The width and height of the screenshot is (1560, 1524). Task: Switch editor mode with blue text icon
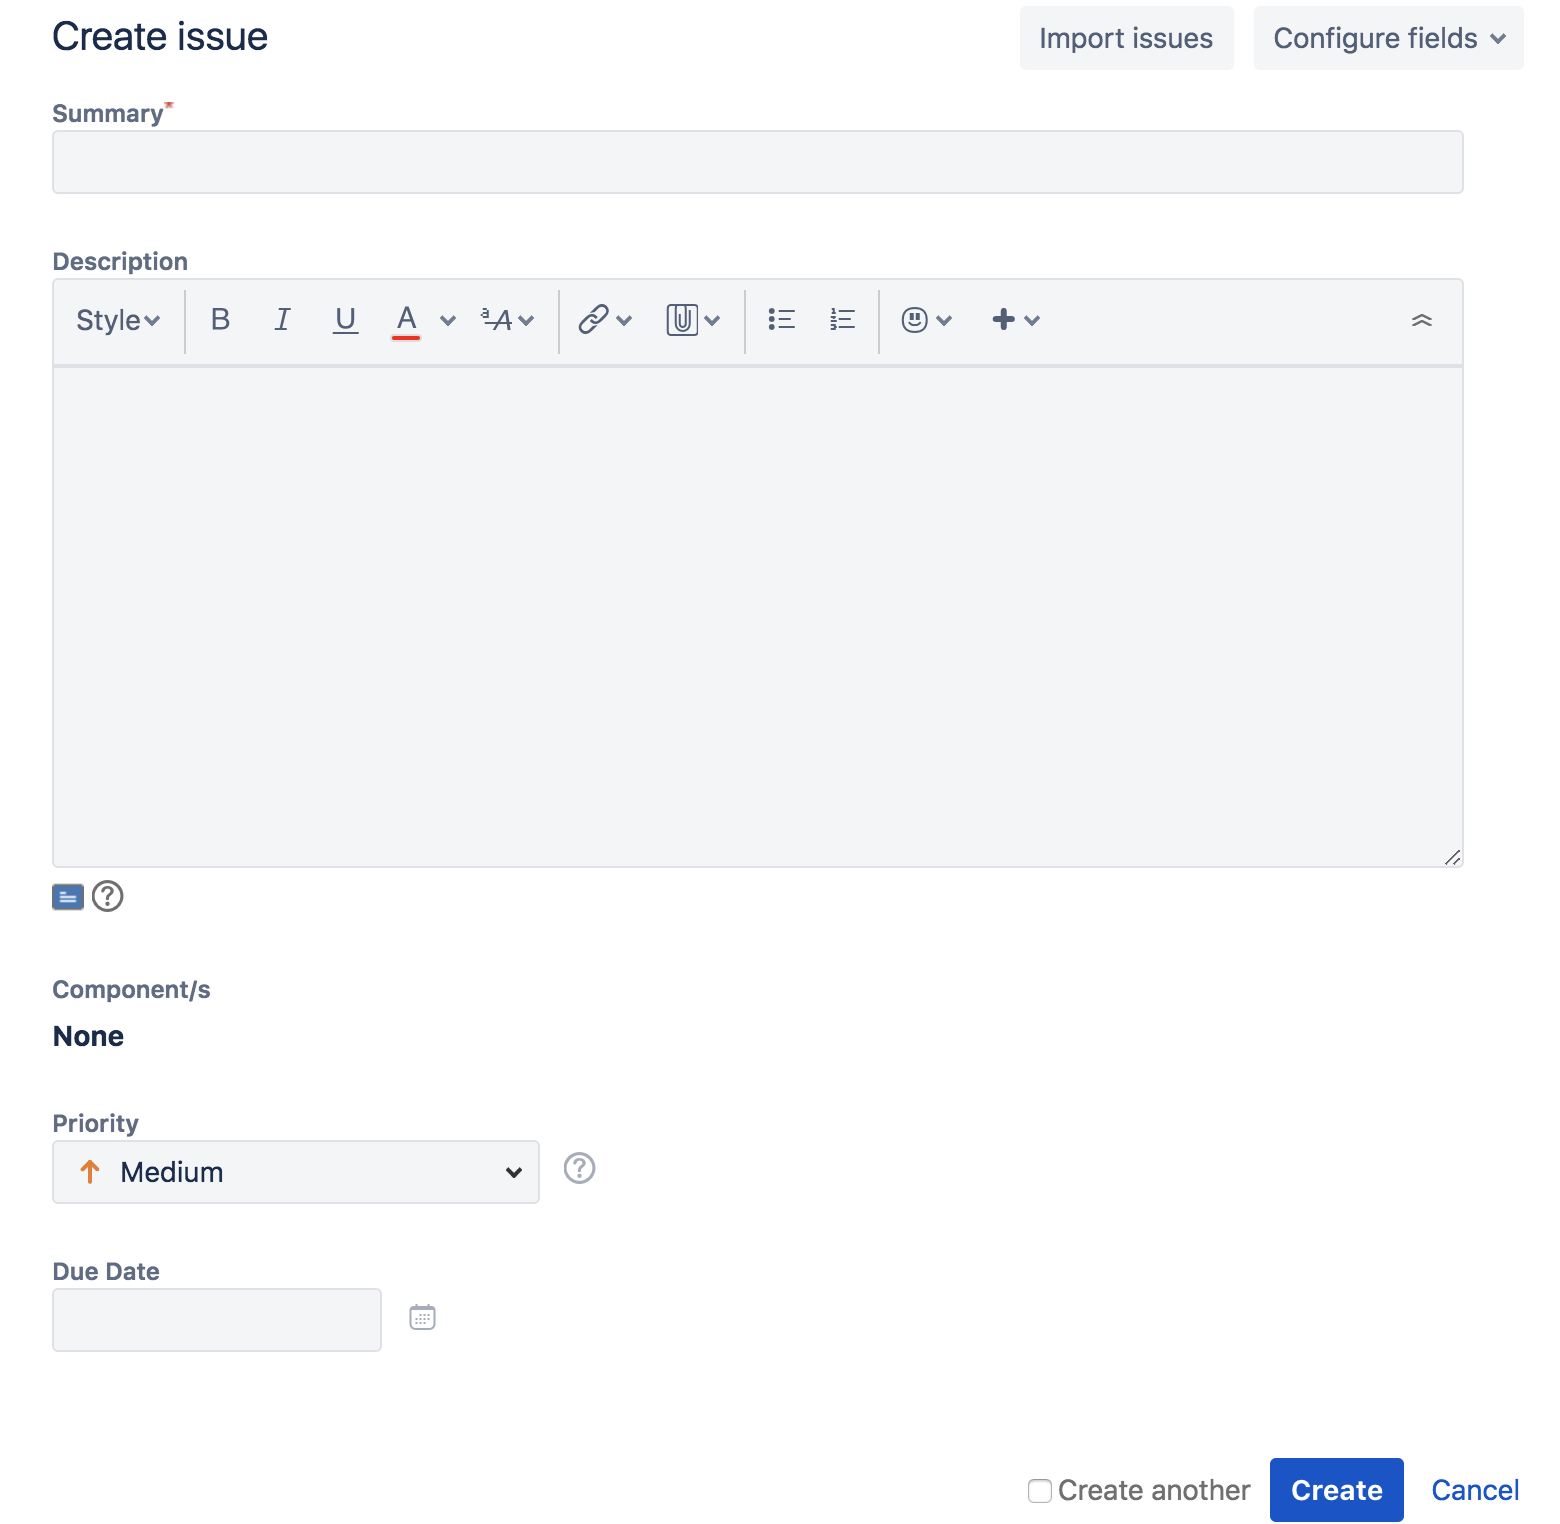pos(68,897)
